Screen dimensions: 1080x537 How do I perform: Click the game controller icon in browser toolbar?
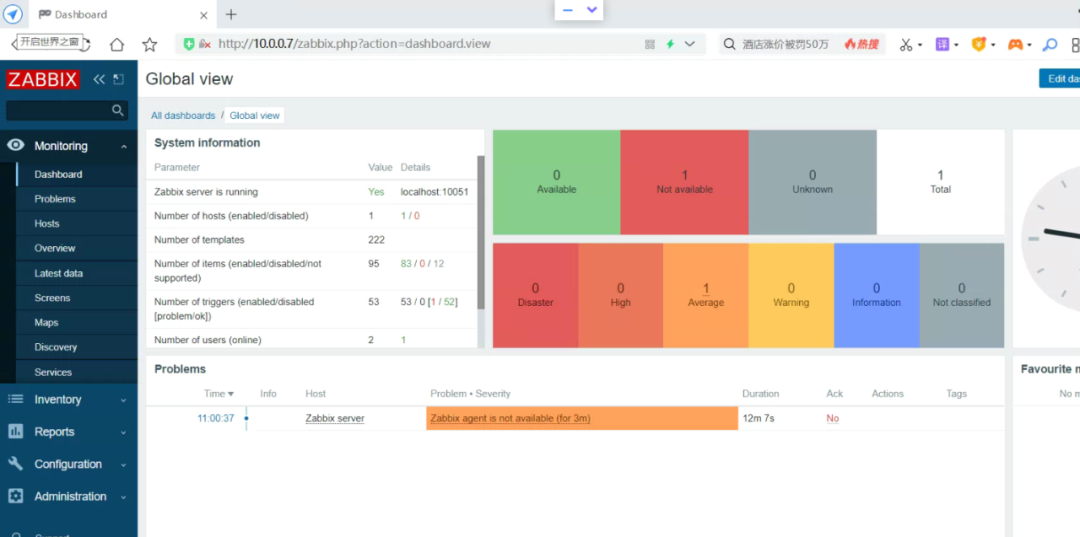point(1015,44)
